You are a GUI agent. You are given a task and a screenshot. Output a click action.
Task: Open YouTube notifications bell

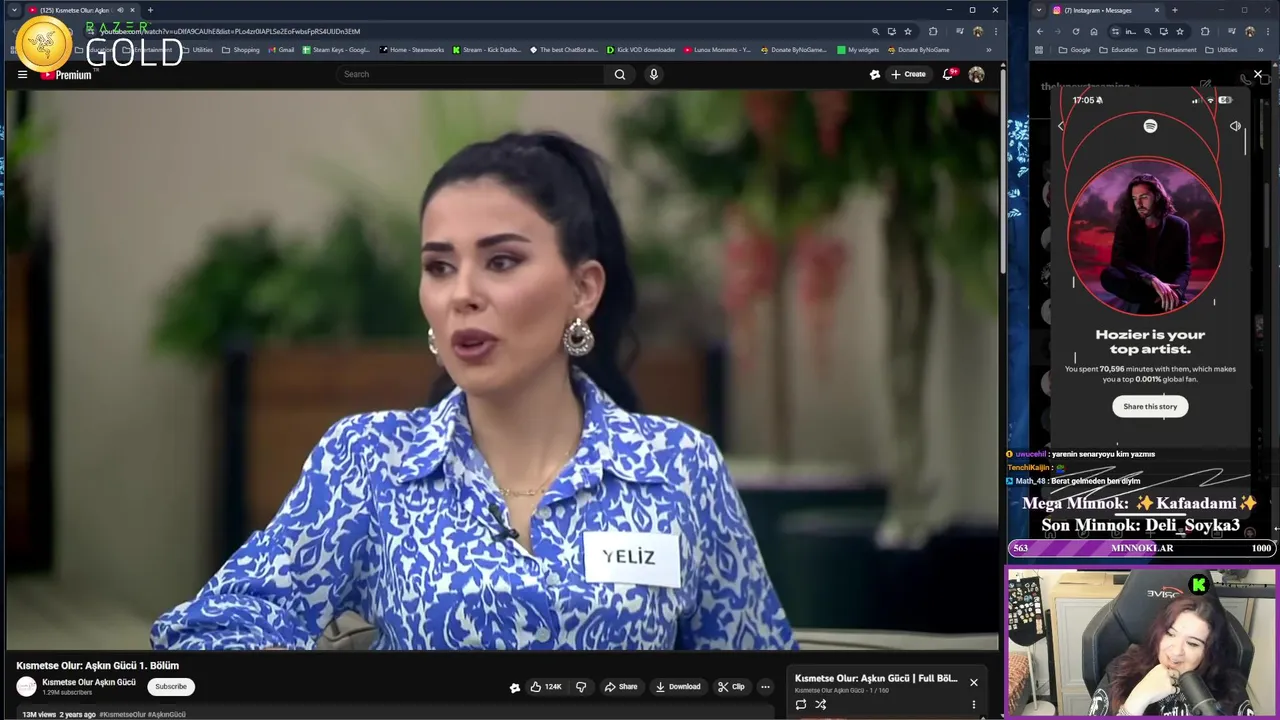point(948,74)
